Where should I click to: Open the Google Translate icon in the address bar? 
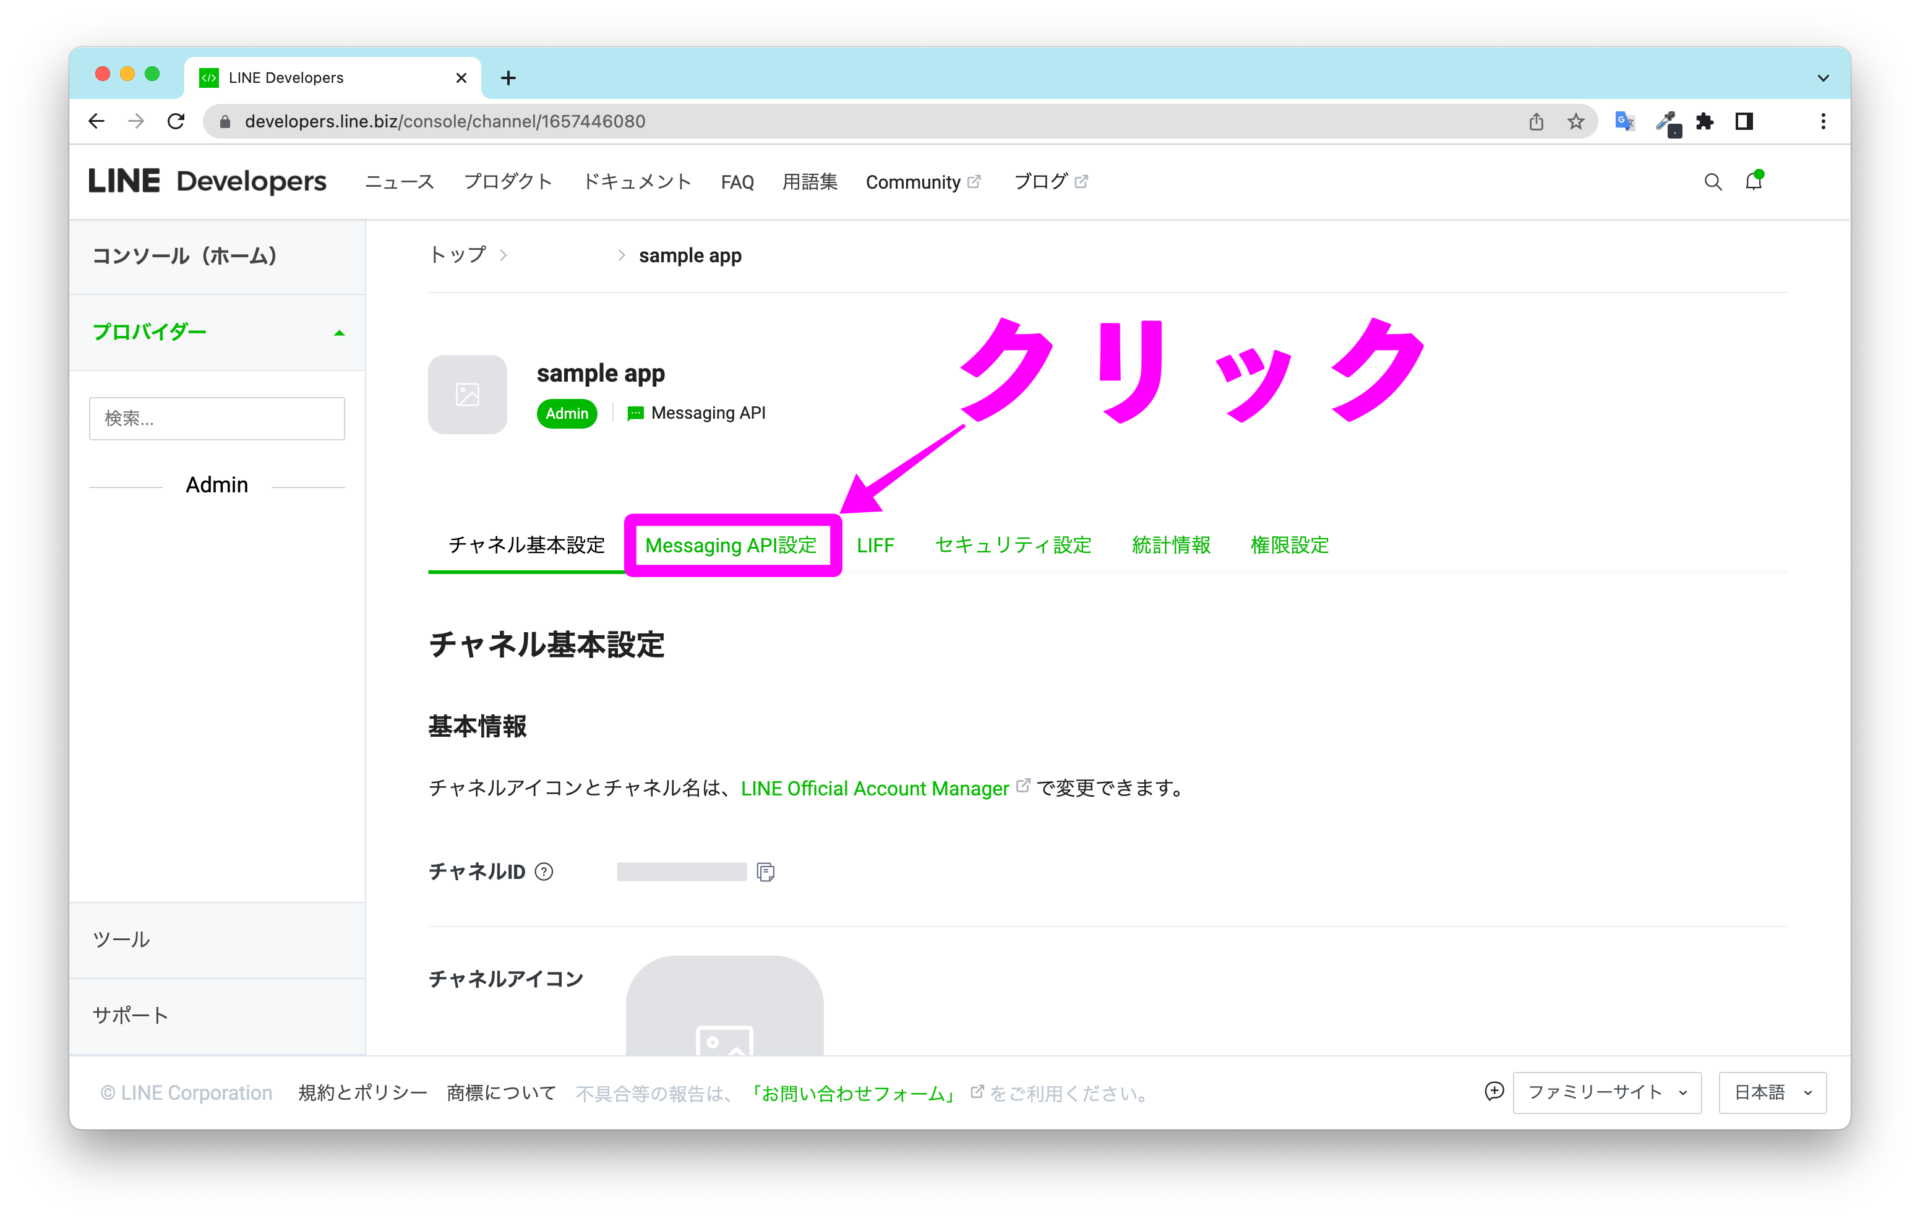[x=1624, y=121]
